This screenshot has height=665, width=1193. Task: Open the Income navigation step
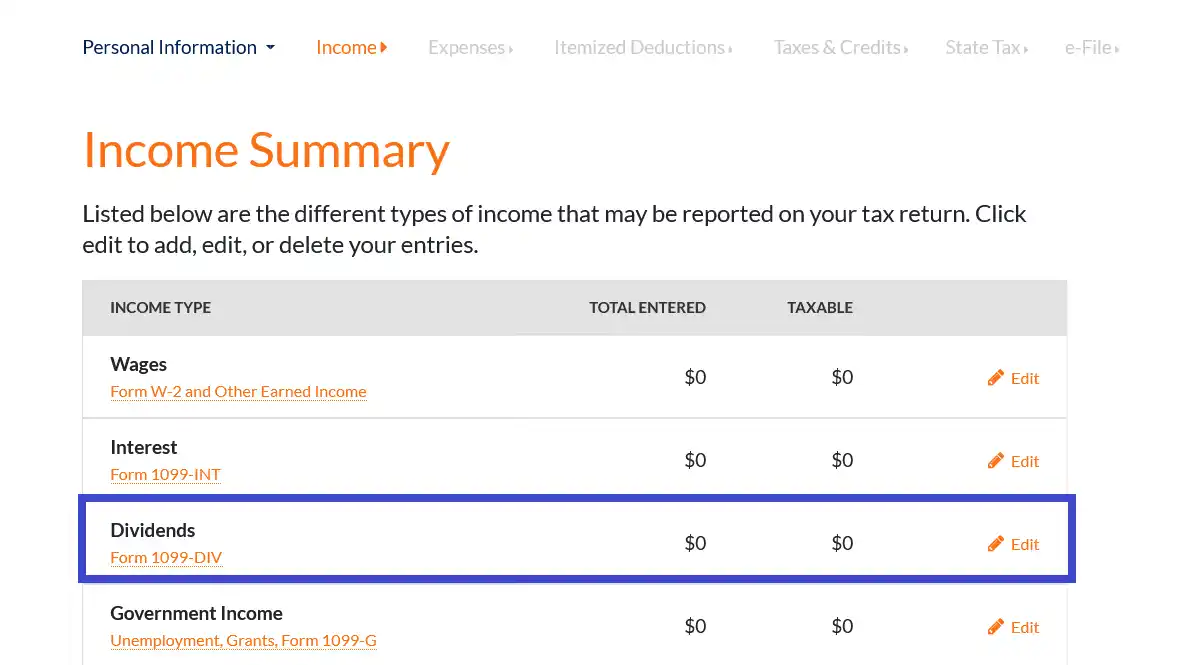[x=351, y=47]
